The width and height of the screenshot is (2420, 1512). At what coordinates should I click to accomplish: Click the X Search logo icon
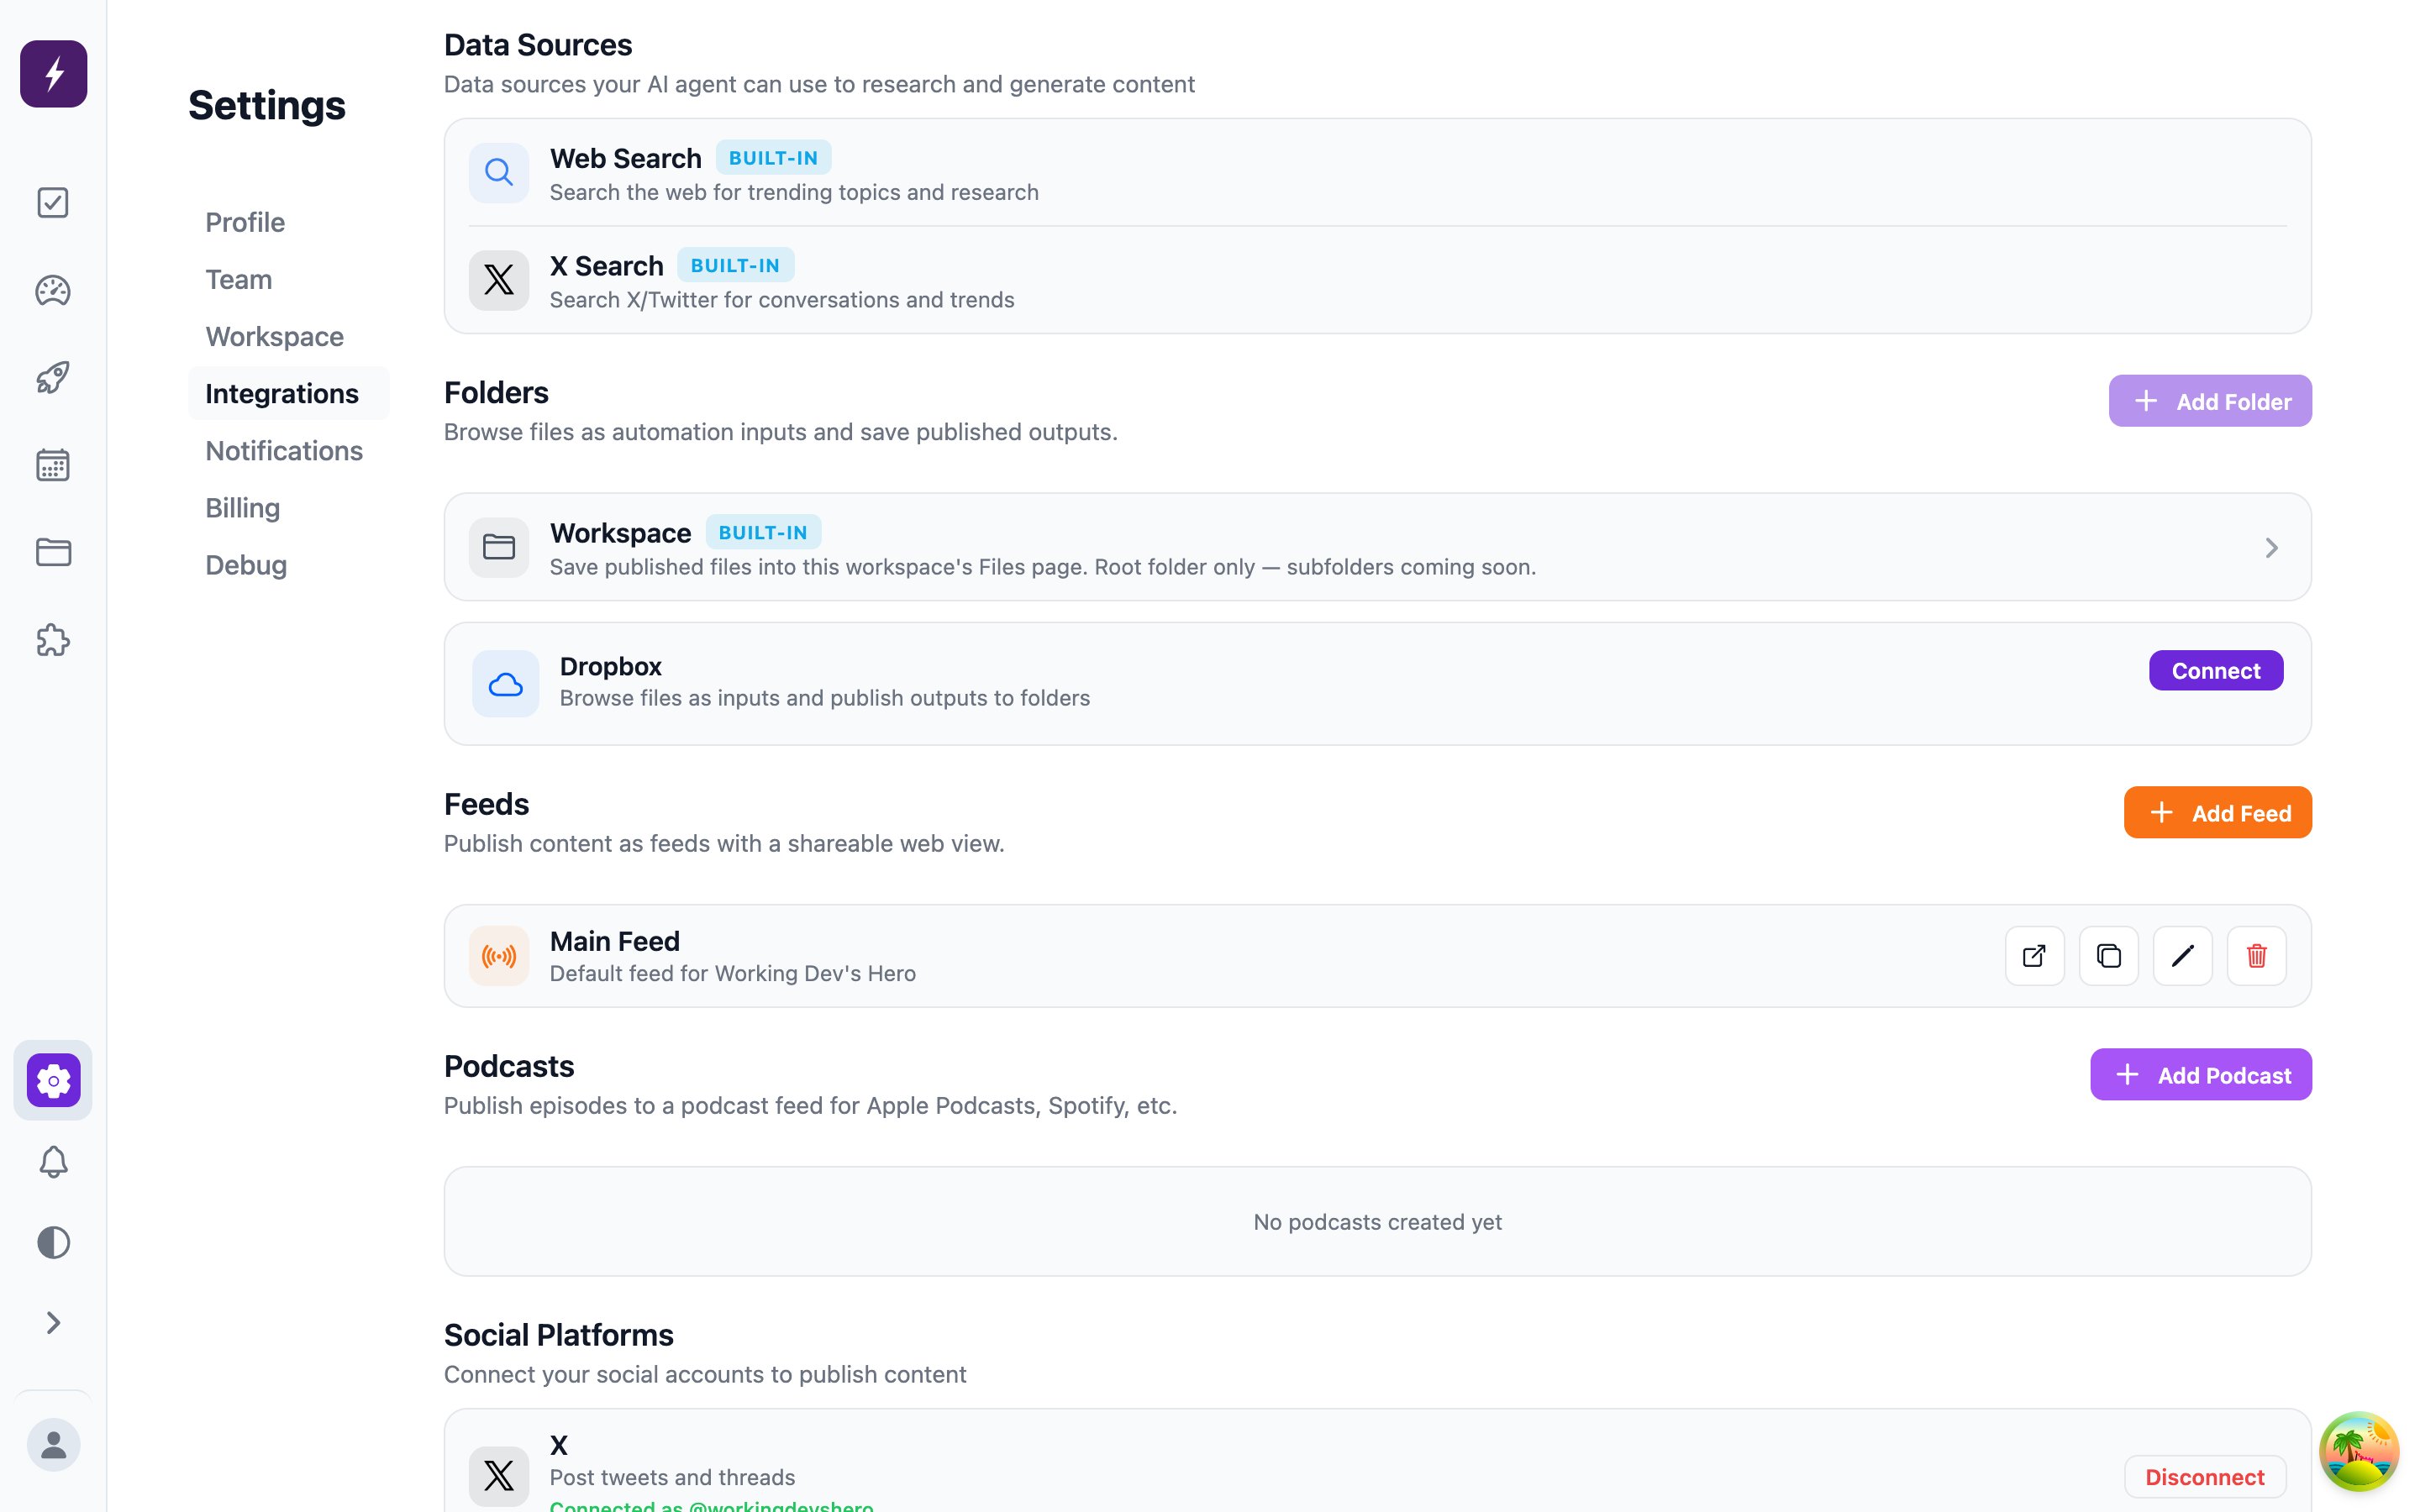pos(499,280)
